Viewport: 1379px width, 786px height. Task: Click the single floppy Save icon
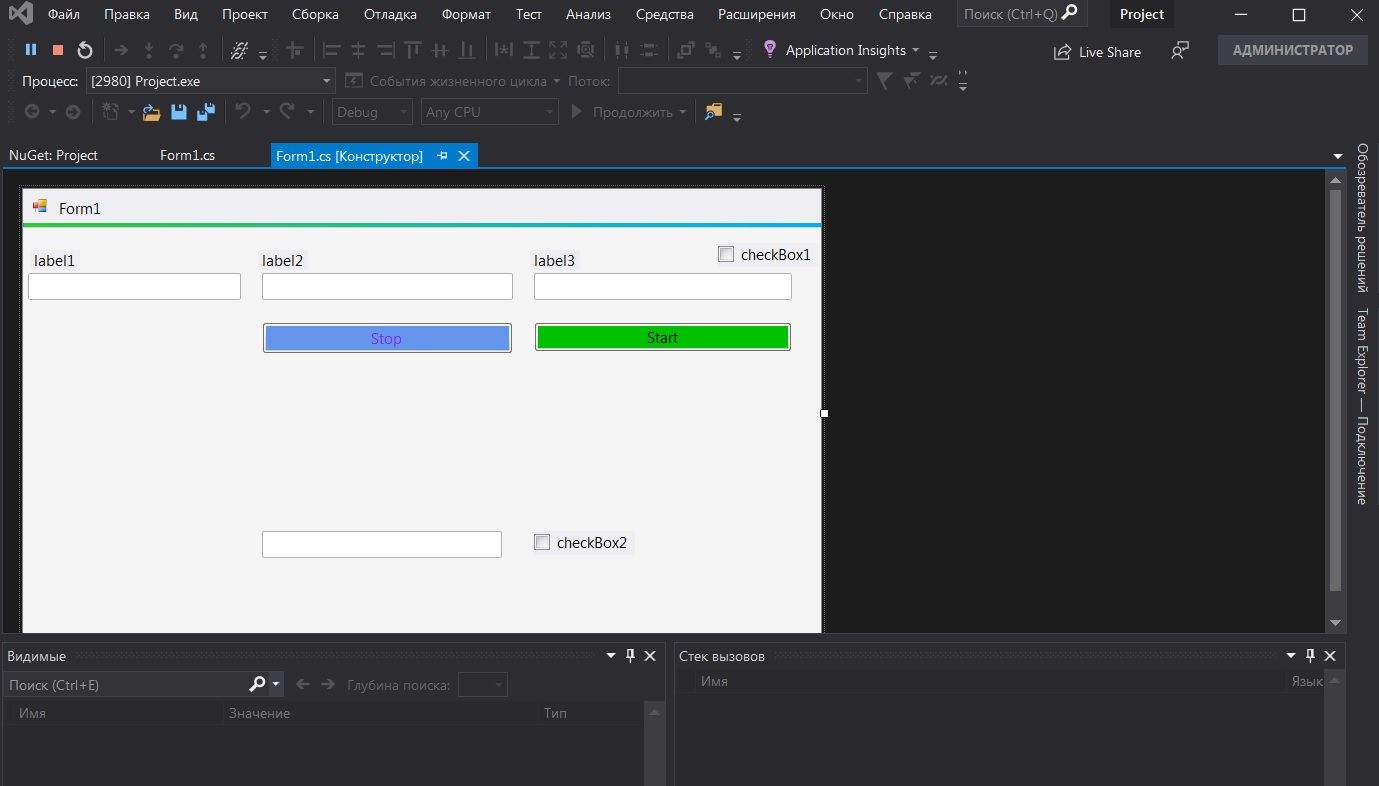[179, 112]
